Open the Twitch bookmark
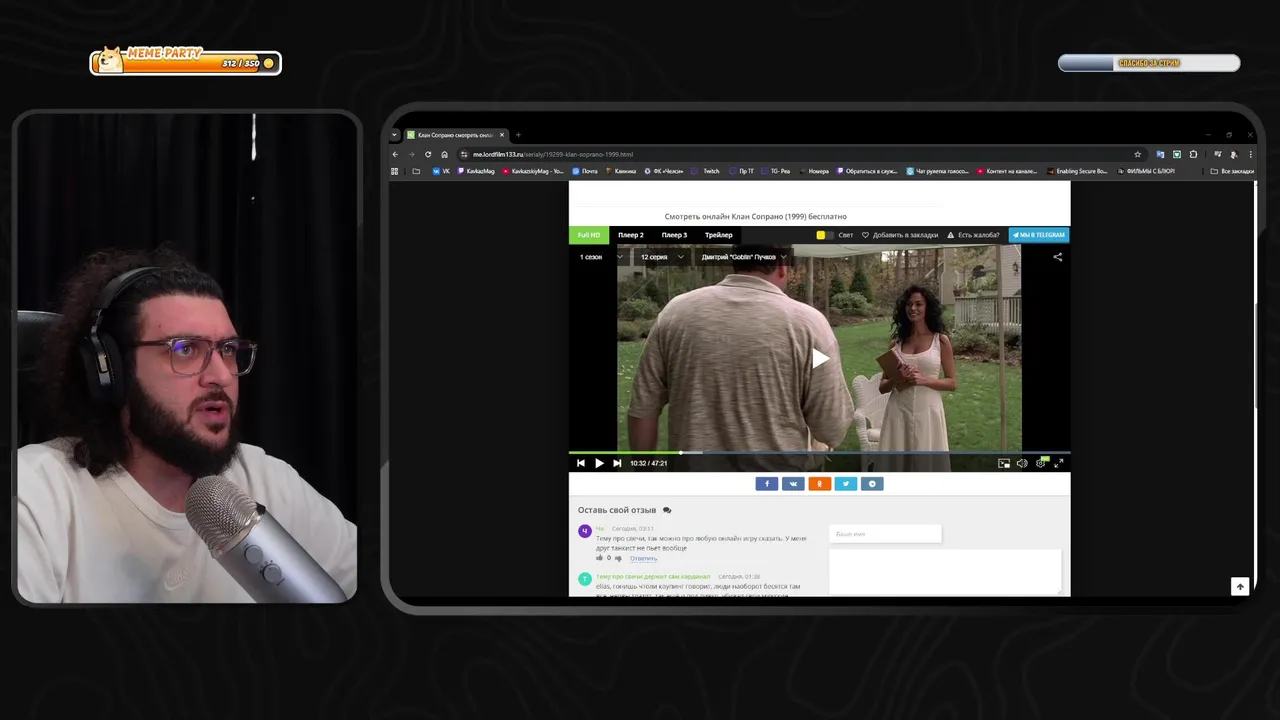This screenshot has height=720, width=1280. pos(706,171)
